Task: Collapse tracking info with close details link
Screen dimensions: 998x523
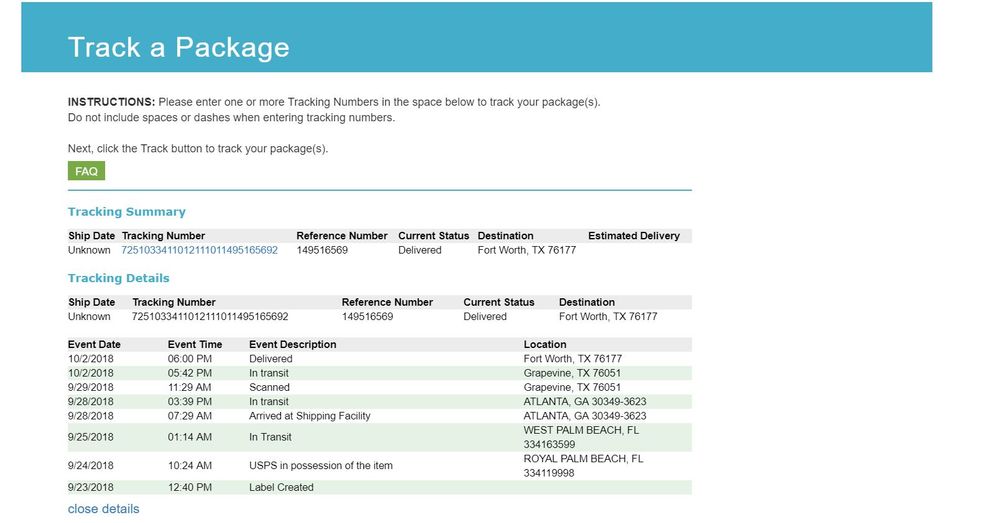Action: pyautogui.click(x=103, y=509)
